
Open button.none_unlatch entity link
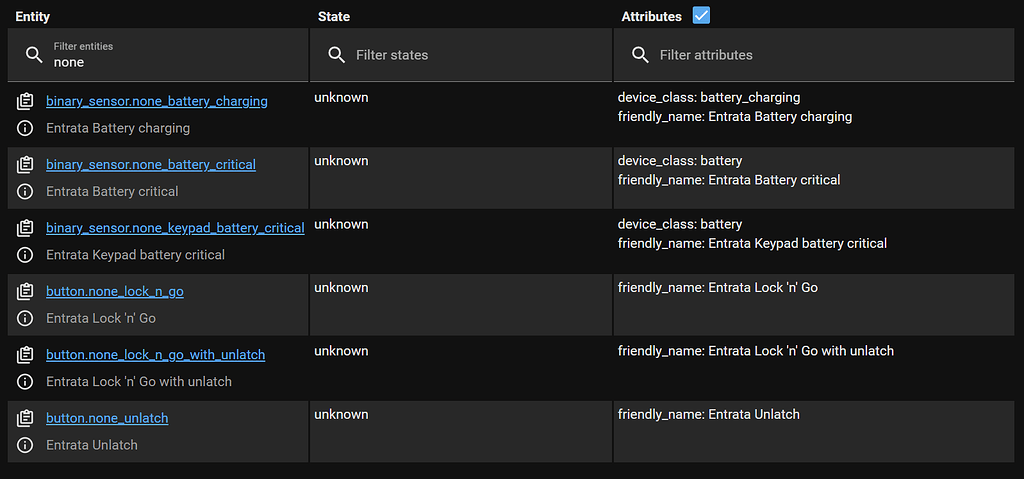(x=107, y=418)
